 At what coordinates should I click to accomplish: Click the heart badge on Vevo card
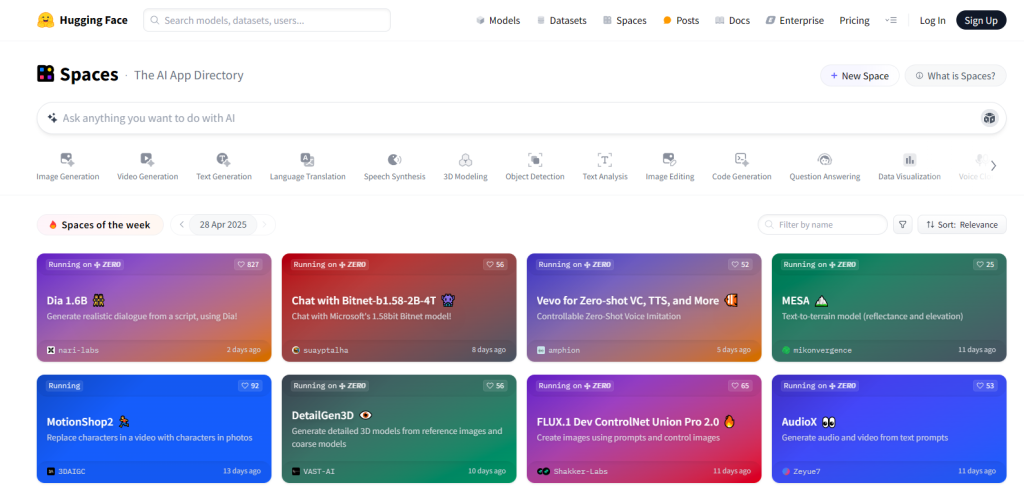coord(741,265)
